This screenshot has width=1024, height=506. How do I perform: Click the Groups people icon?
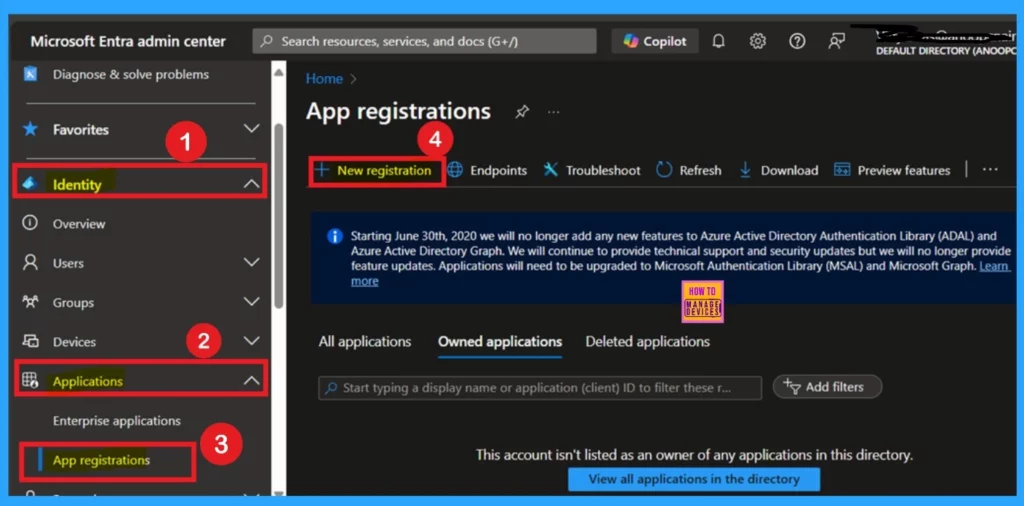[x=30, y=302]
